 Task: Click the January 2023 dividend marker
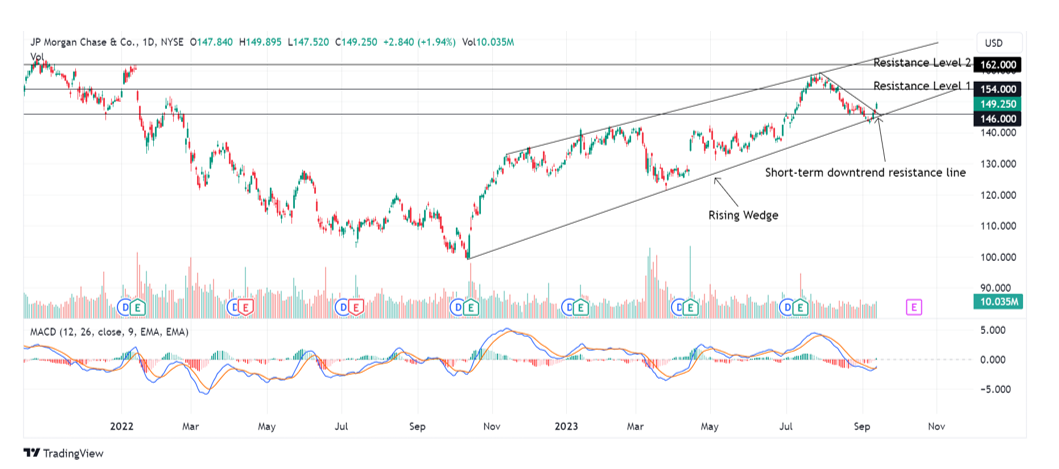tap(569, 307)
